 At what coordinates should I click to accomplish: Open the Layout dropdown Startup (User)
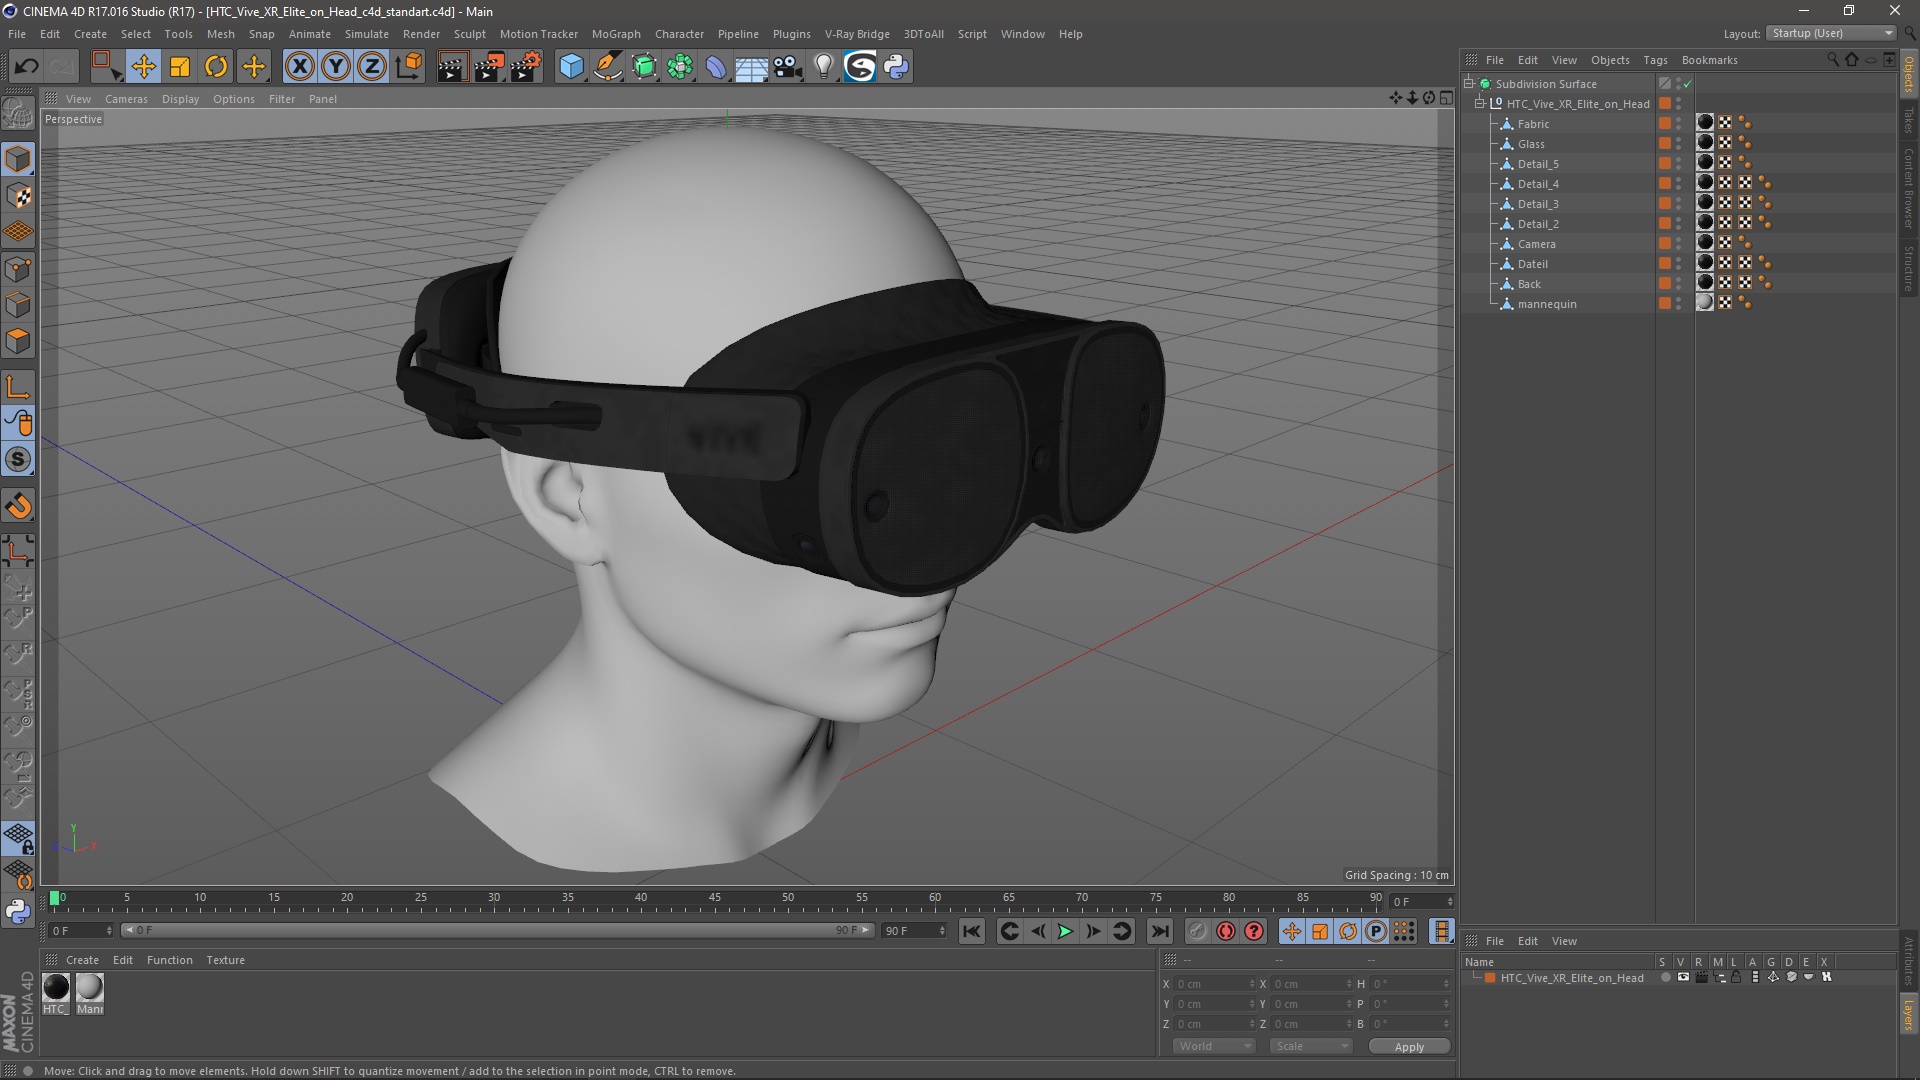pyautogui.click(x=1832, y=33)
